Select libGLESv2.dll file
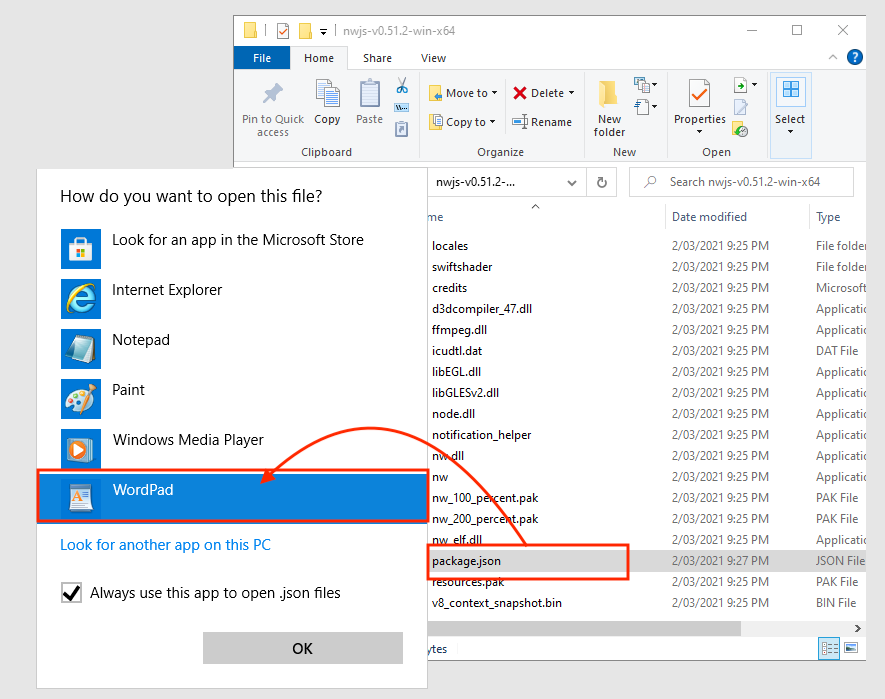 pyautogui.click(x=465, y=392)
